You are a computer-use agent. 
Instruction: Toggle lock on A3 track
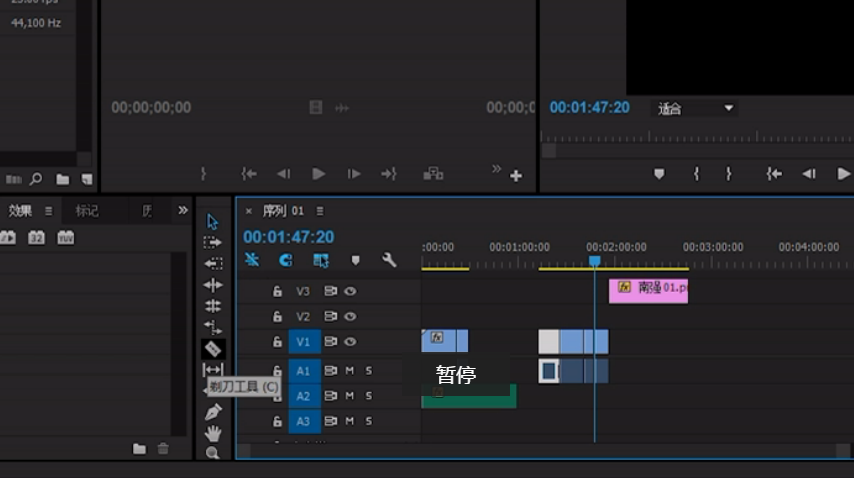(277, 421)
